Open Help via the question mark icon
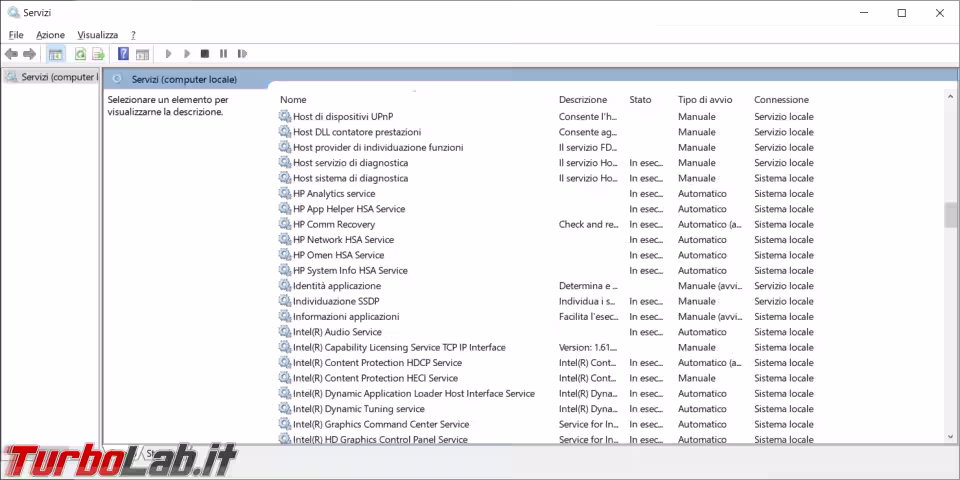The image size is (960, 480). click(123, 54)
